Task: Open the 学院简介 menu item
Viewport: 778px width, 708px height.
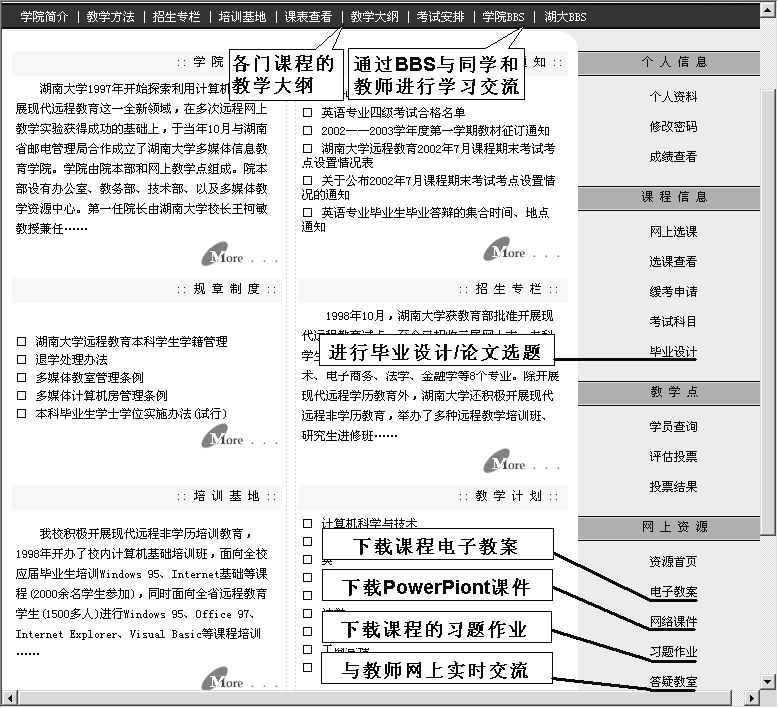Action: pos(44,16)
